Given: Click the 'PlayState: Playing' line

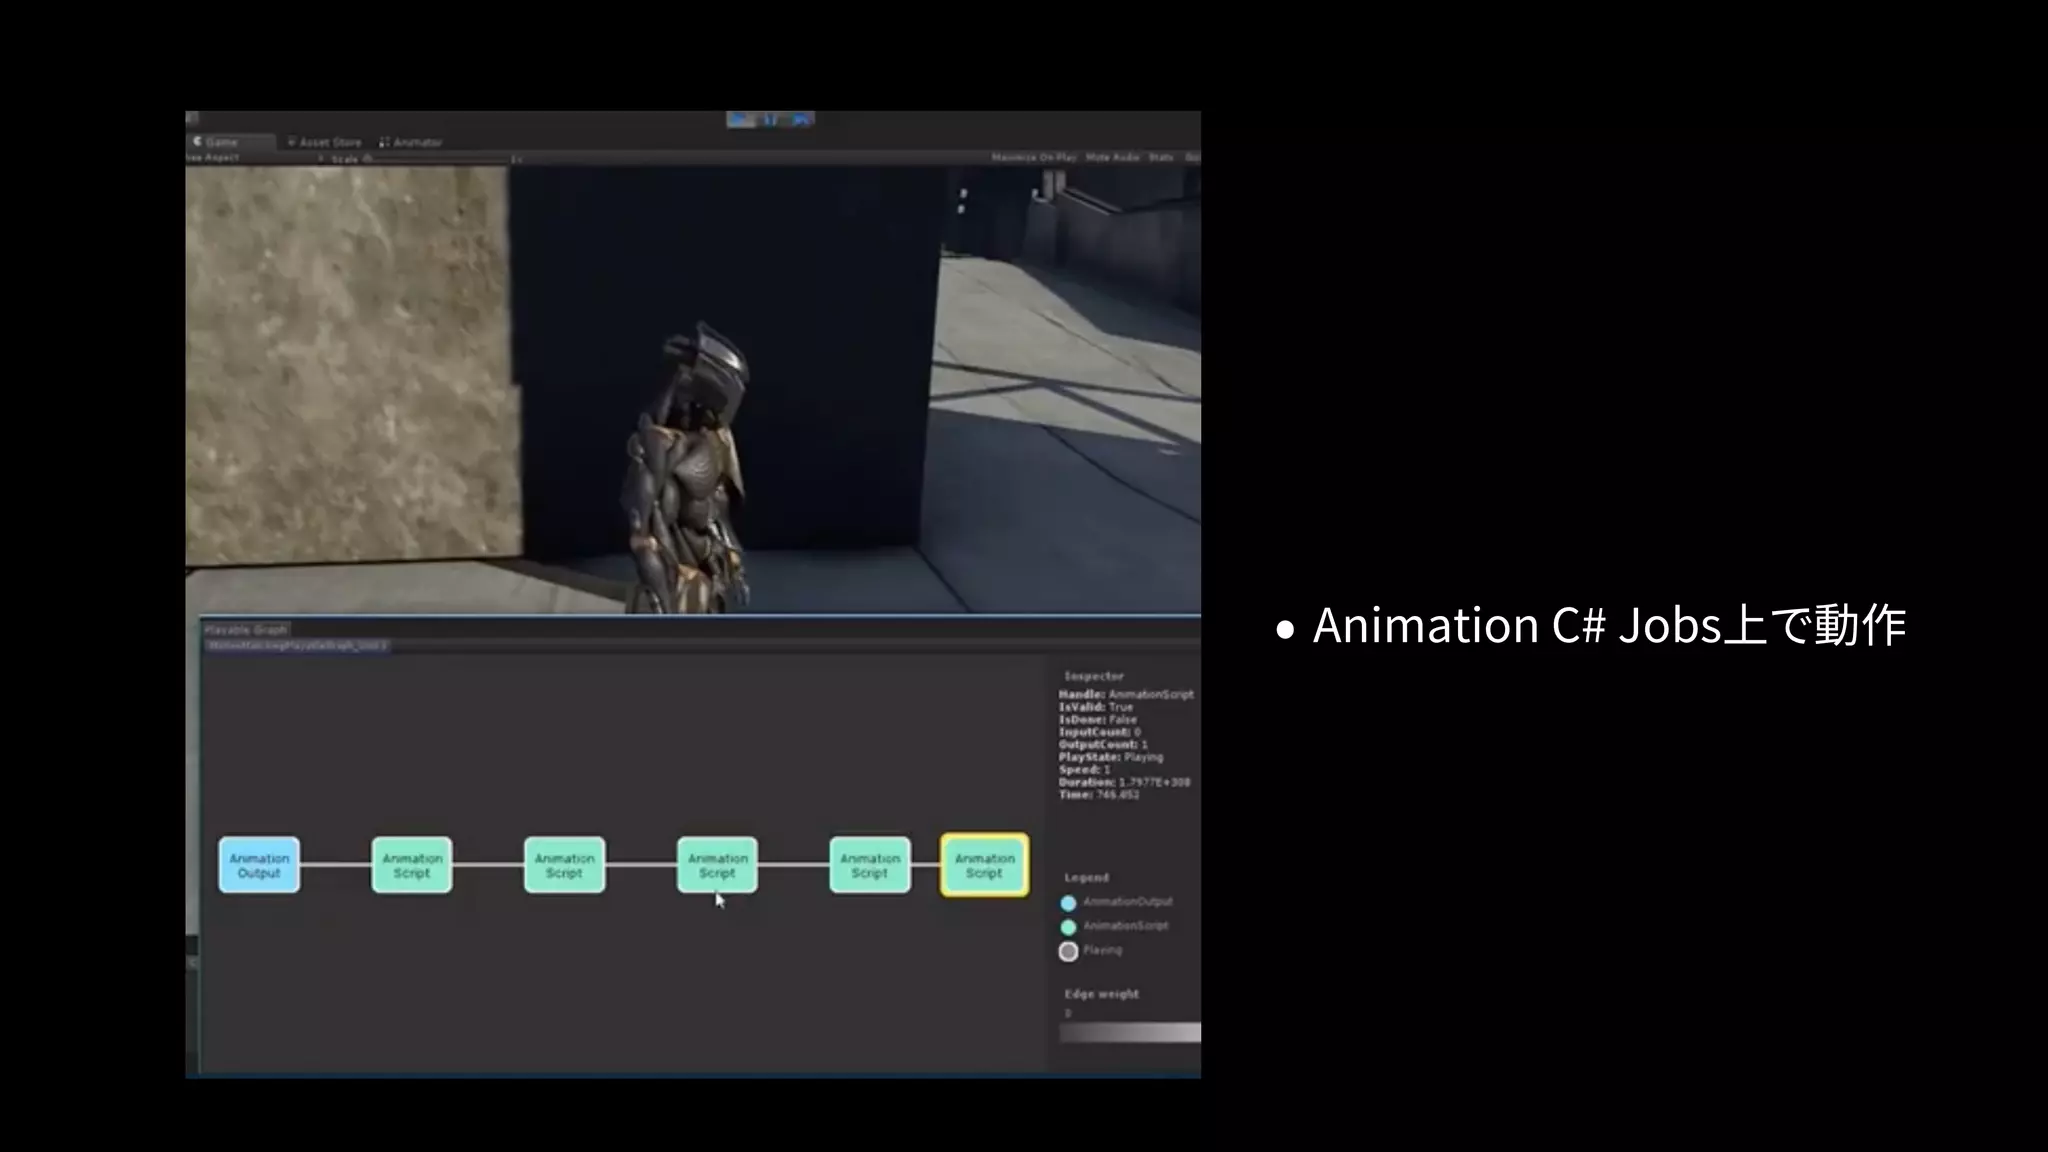Looking at the screenshot, I should (x=1111, y=757).
